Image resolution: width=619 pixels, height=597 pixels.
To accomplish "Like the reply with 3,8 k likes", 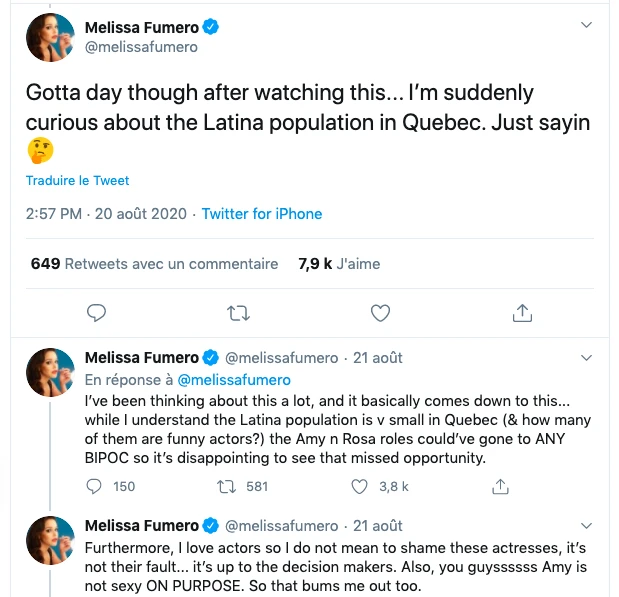I will coord(362,486).
